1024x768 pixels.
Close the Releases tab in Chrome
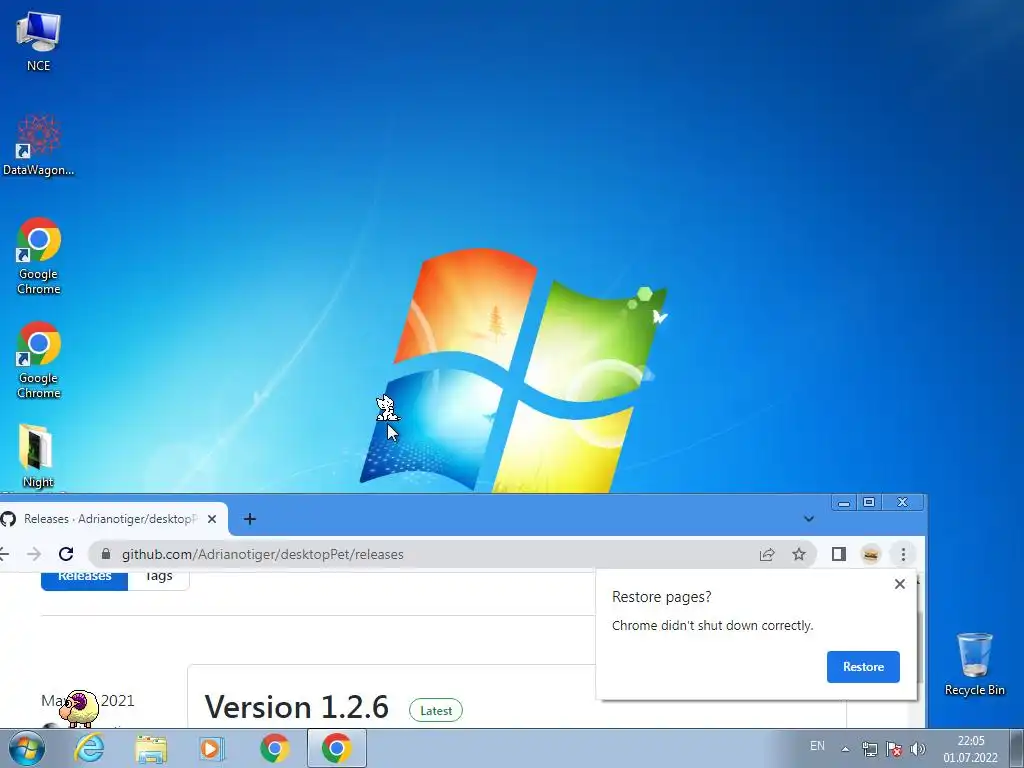212,519
